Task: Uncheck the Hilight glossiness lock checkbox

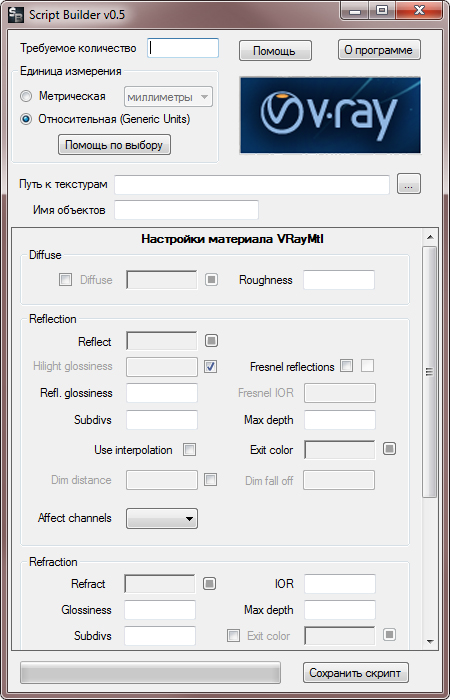Action: tap(211, 367)
